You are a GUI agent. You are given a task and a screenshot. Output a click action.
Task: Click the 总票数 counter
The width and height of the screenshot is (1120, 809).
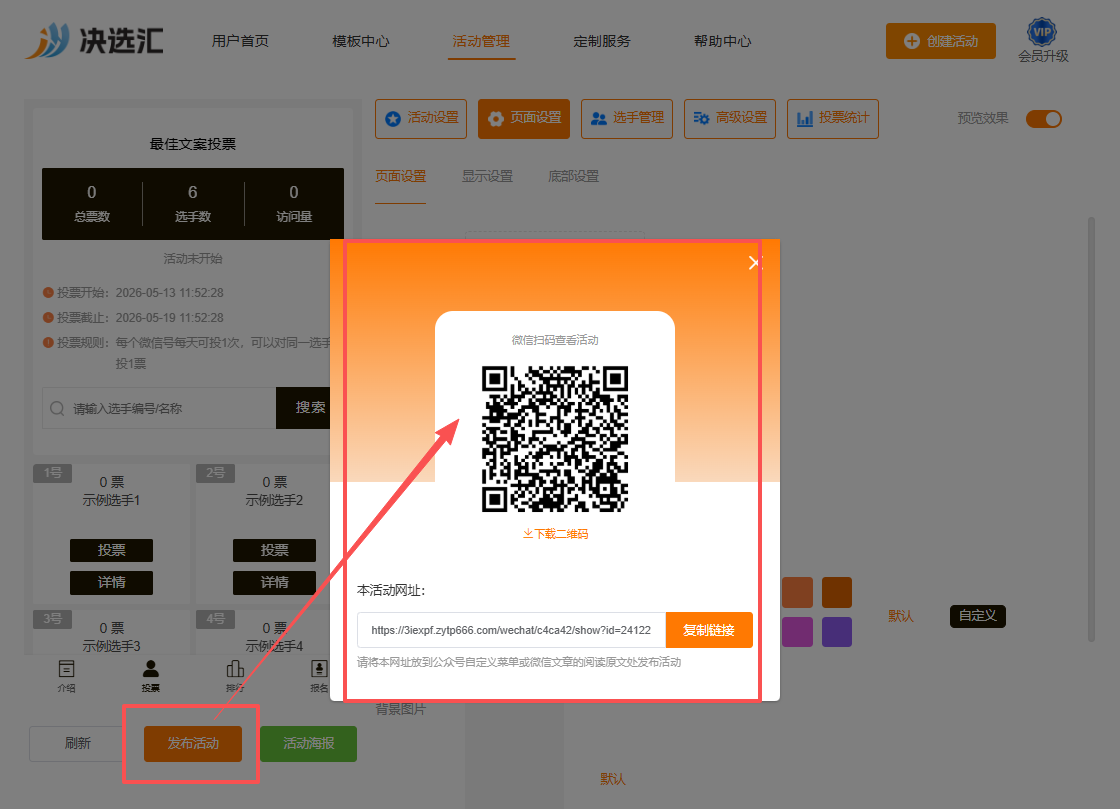91,203
